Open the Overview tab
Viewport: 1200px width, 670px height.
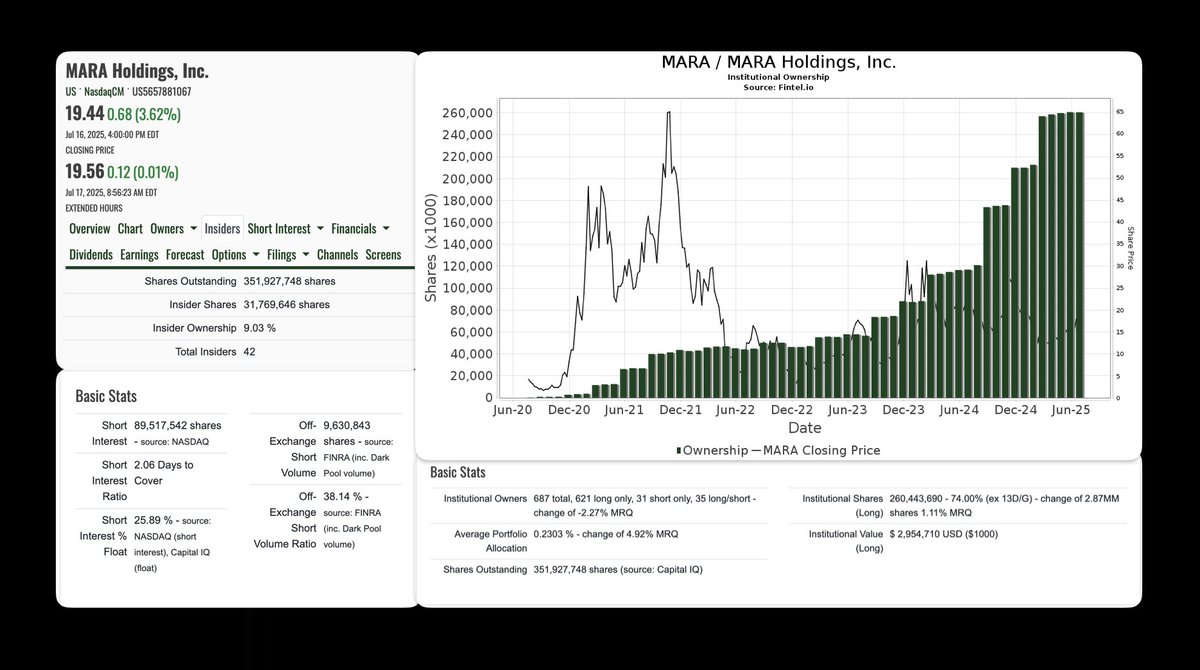click(x=89, y=229)
